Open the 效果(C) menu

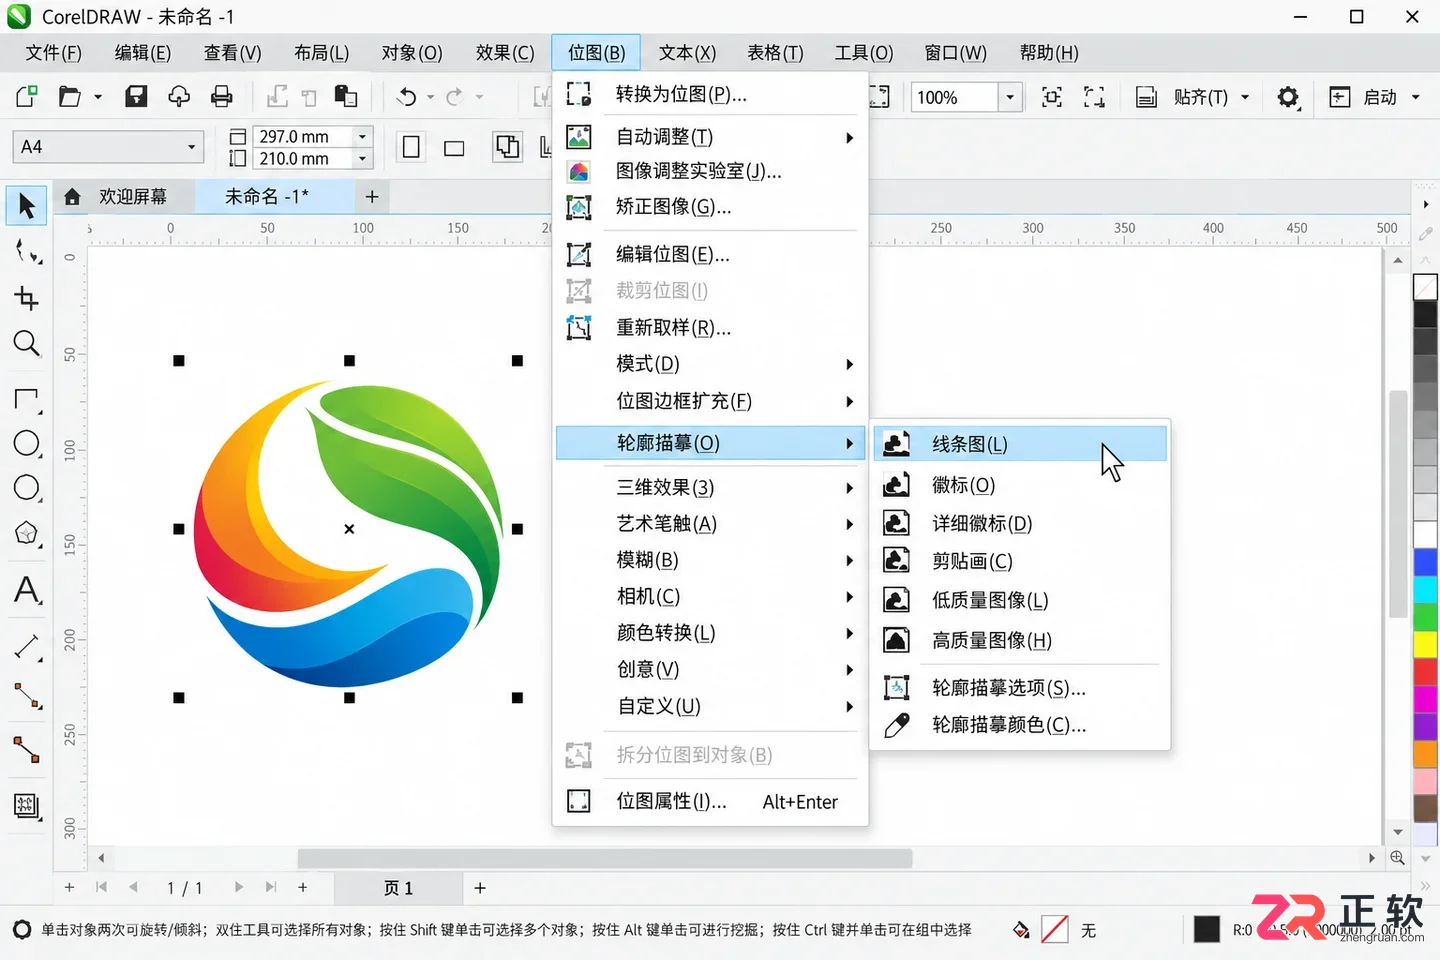(505, 53)
